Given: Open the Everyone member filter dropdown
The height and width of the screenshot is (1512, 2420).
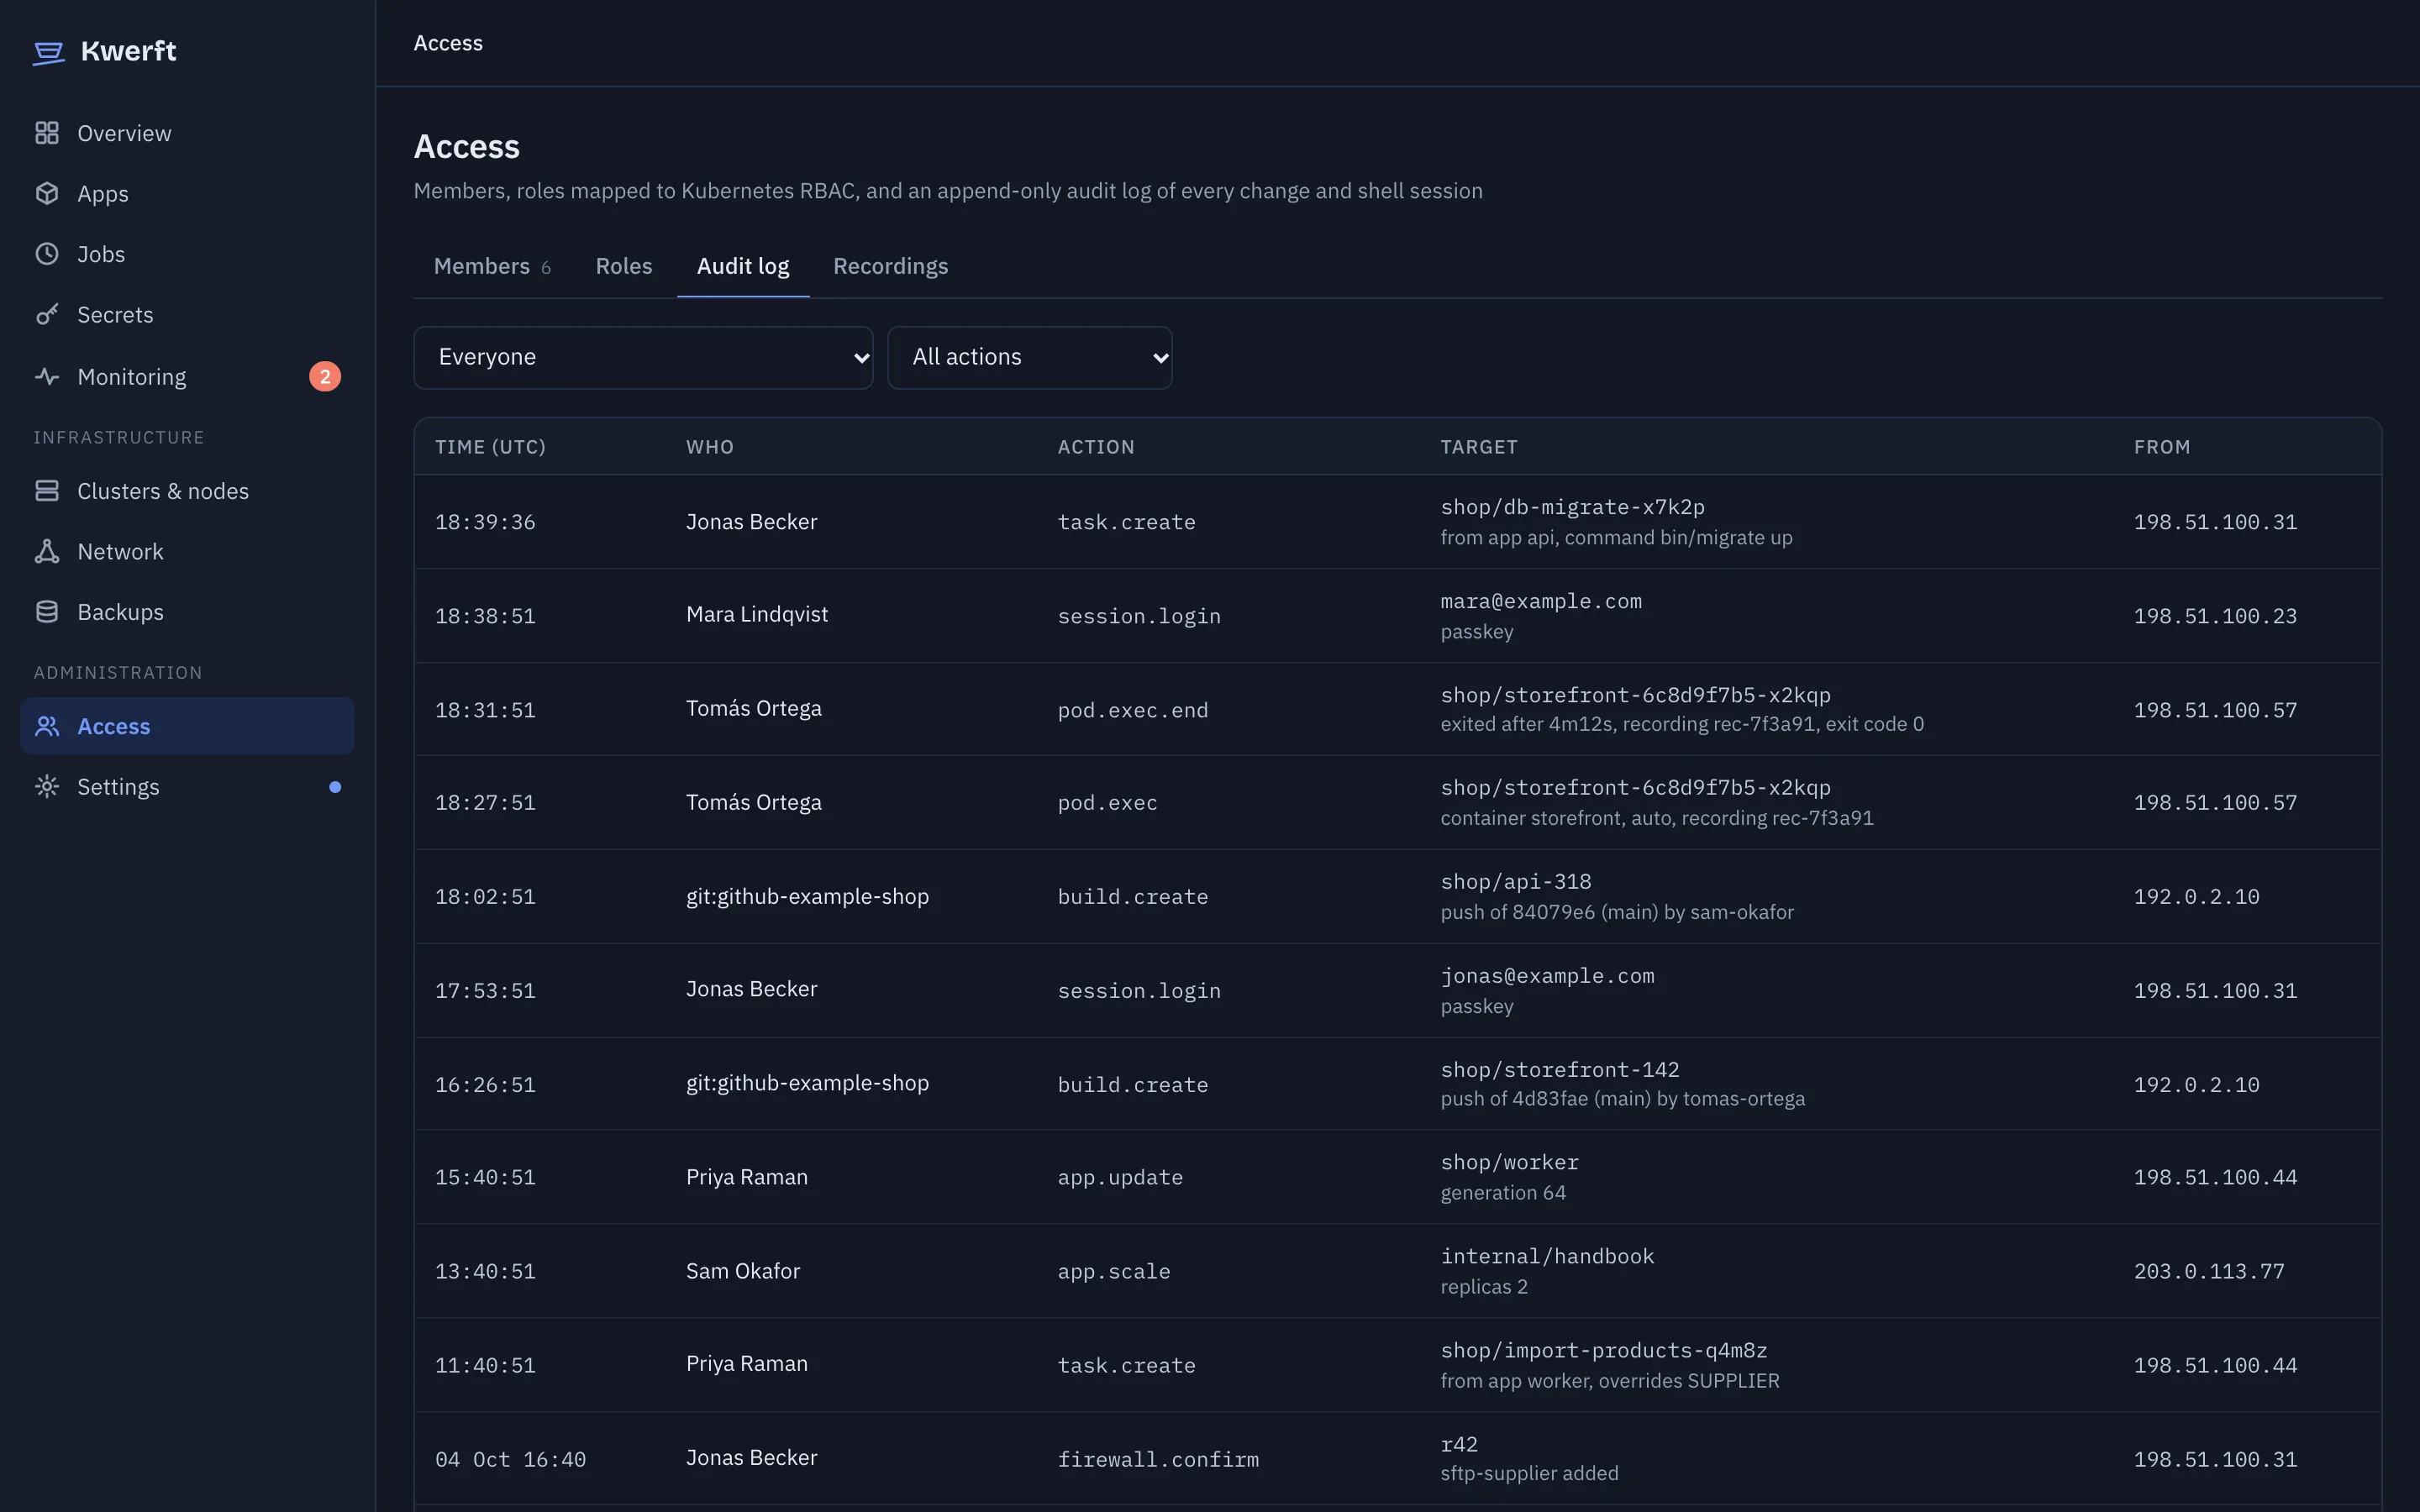Looking at the screenshot, I should 643,357.
